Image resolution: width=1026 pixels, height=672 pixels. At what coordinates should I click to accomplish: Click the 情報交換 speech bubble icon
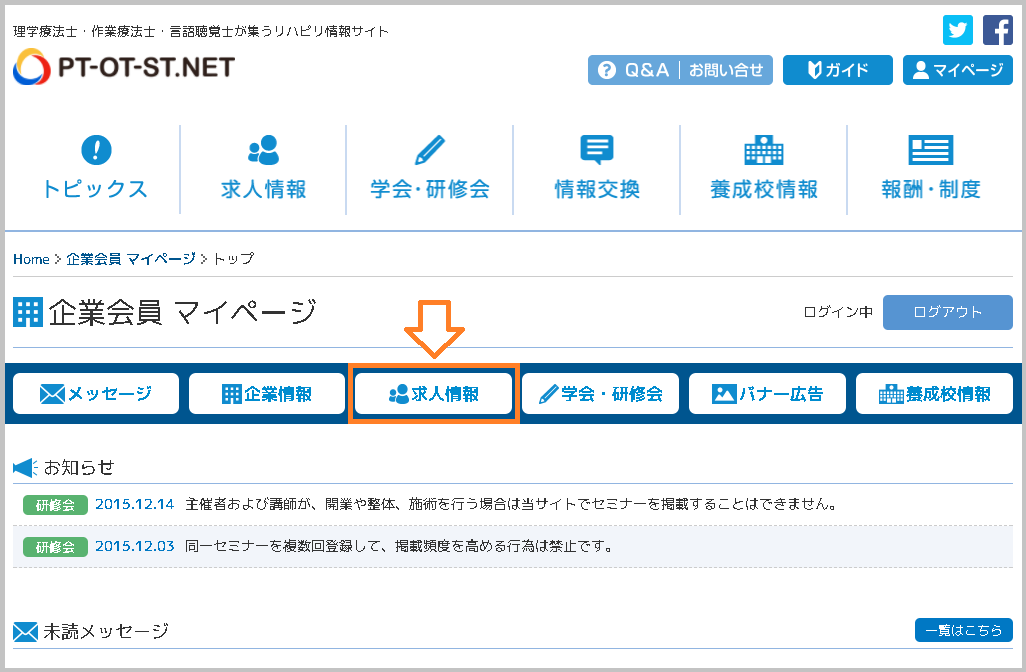click(596, 150)
